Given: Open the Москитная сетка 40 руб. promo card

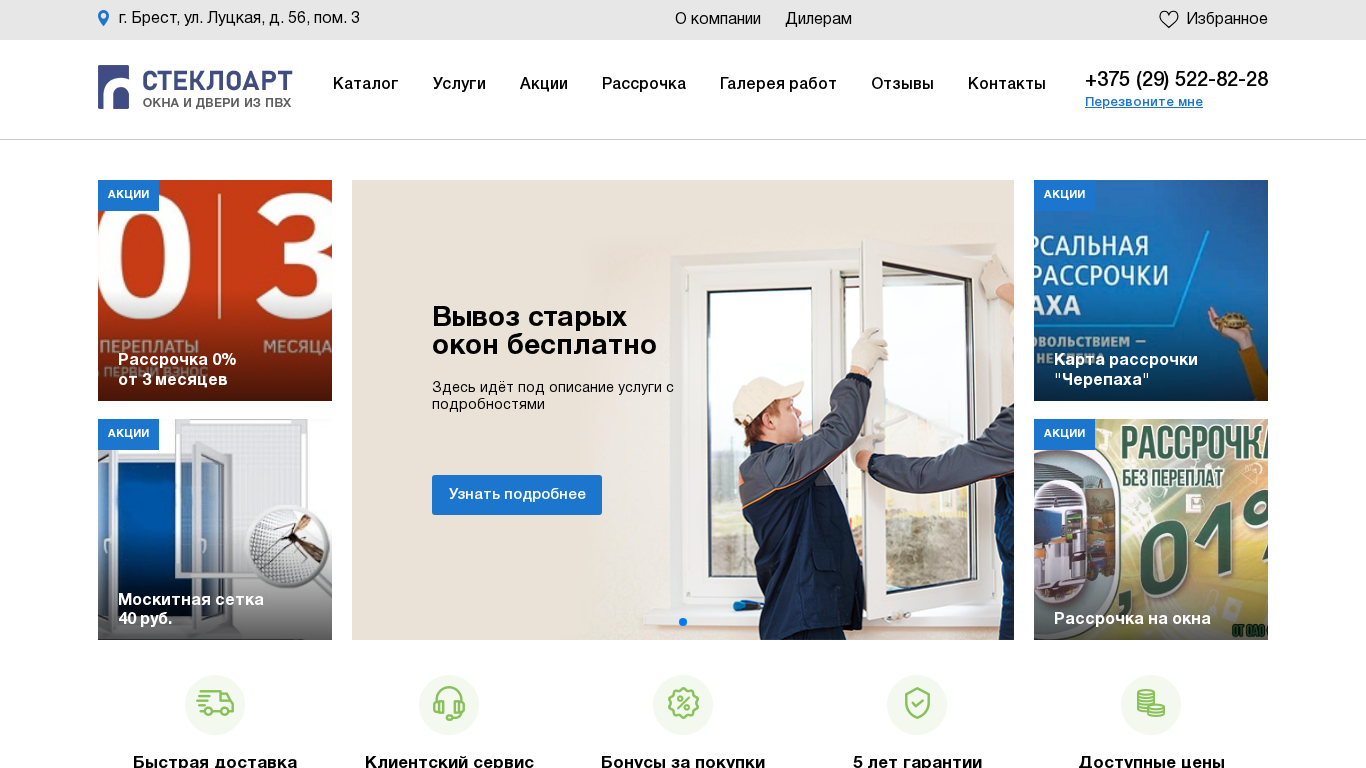Looking at the screenshot, I should pos(215,529).
